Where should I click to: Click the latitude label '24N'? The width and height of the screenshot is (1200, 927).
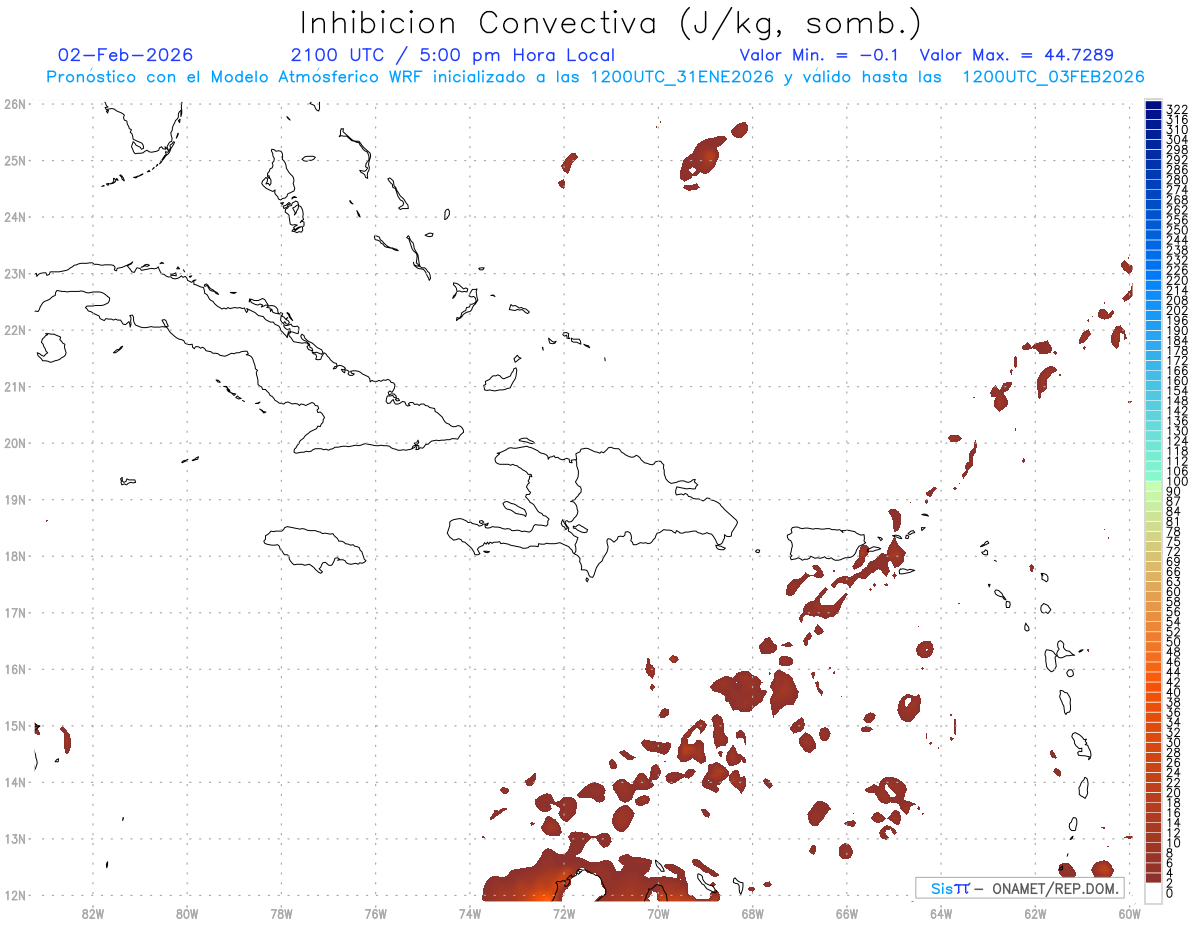click(14, 217)
